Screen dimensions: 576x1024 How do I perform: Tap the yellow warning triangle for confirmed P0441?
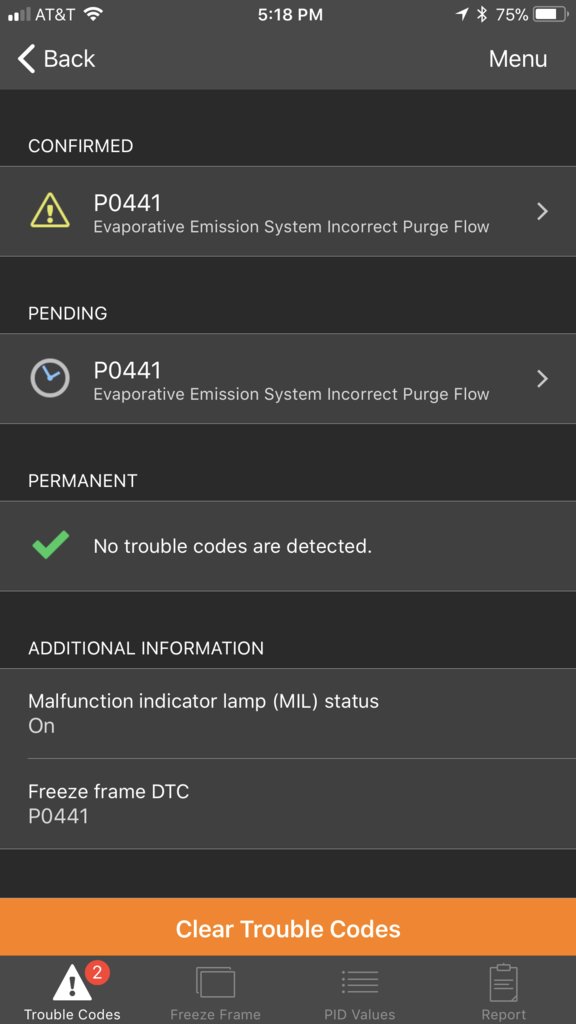[50, 210]
